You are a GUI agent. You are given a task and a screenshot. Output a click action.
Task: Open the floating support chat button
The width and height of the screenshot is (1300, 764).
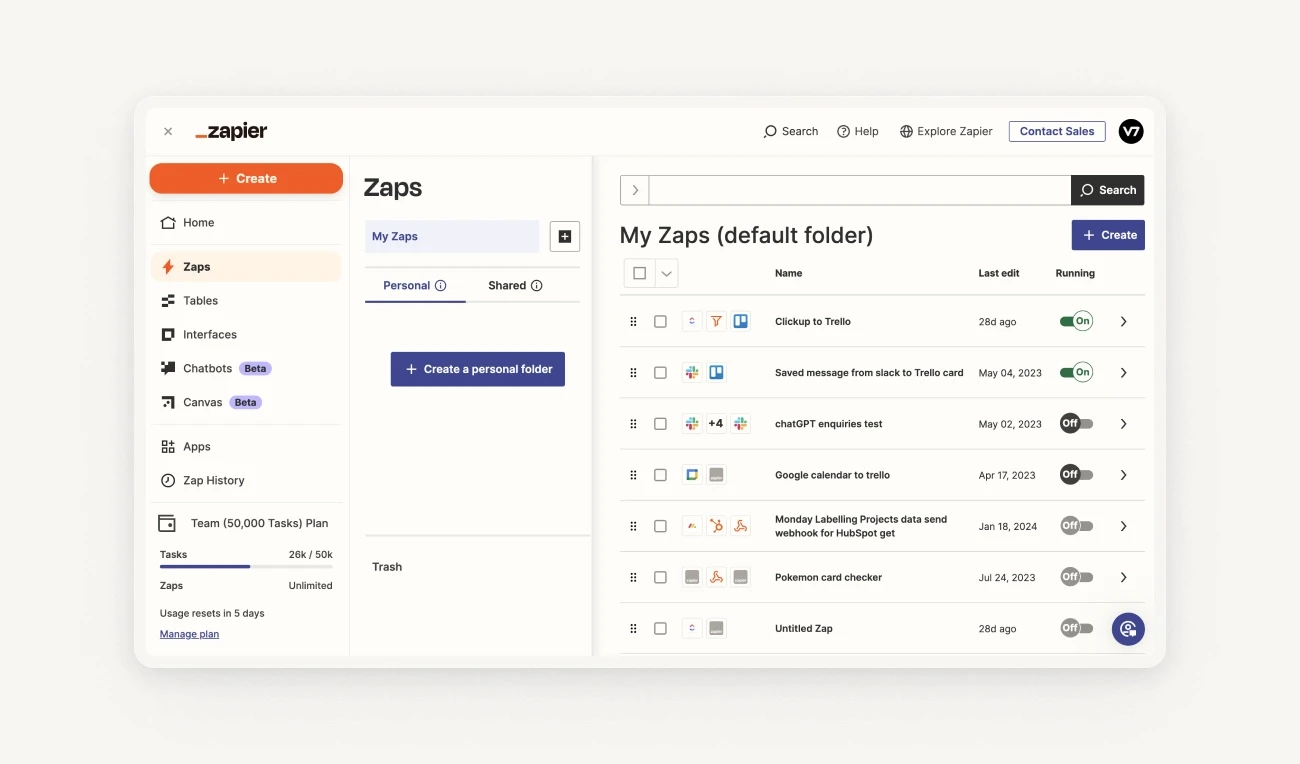coord(1128,629)
